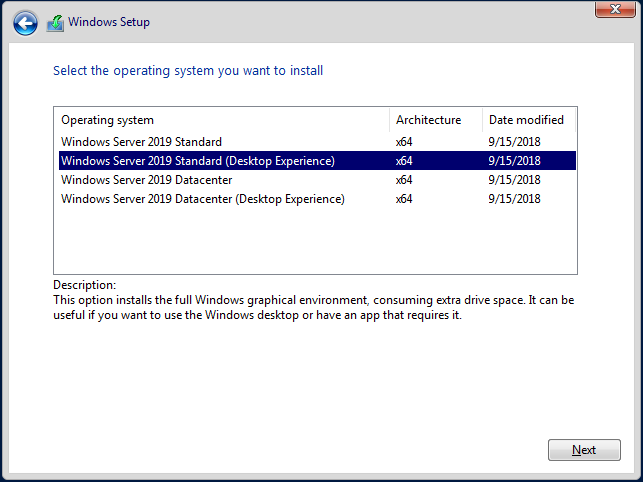643x482 pixels.
Task: Click x64 in the last Datacenter row
Action: pyautogui.click(x=404, y=199)
